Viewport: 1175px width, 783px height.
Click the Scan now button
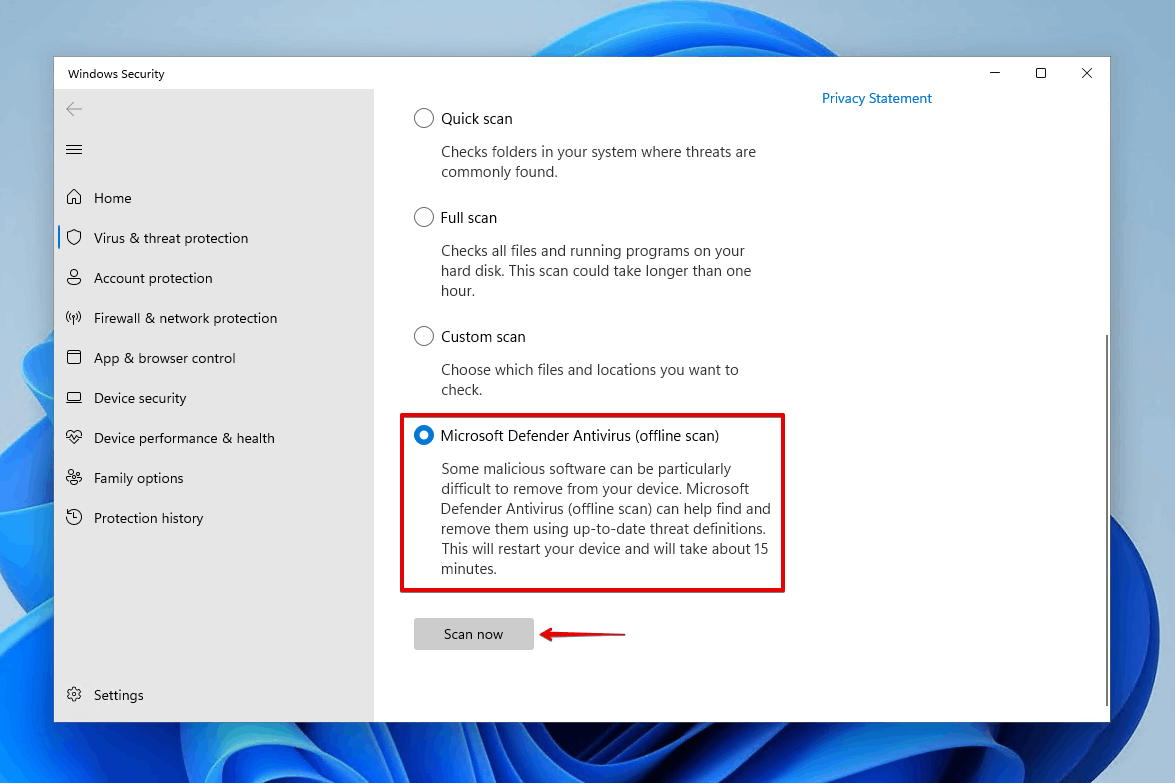474,634
